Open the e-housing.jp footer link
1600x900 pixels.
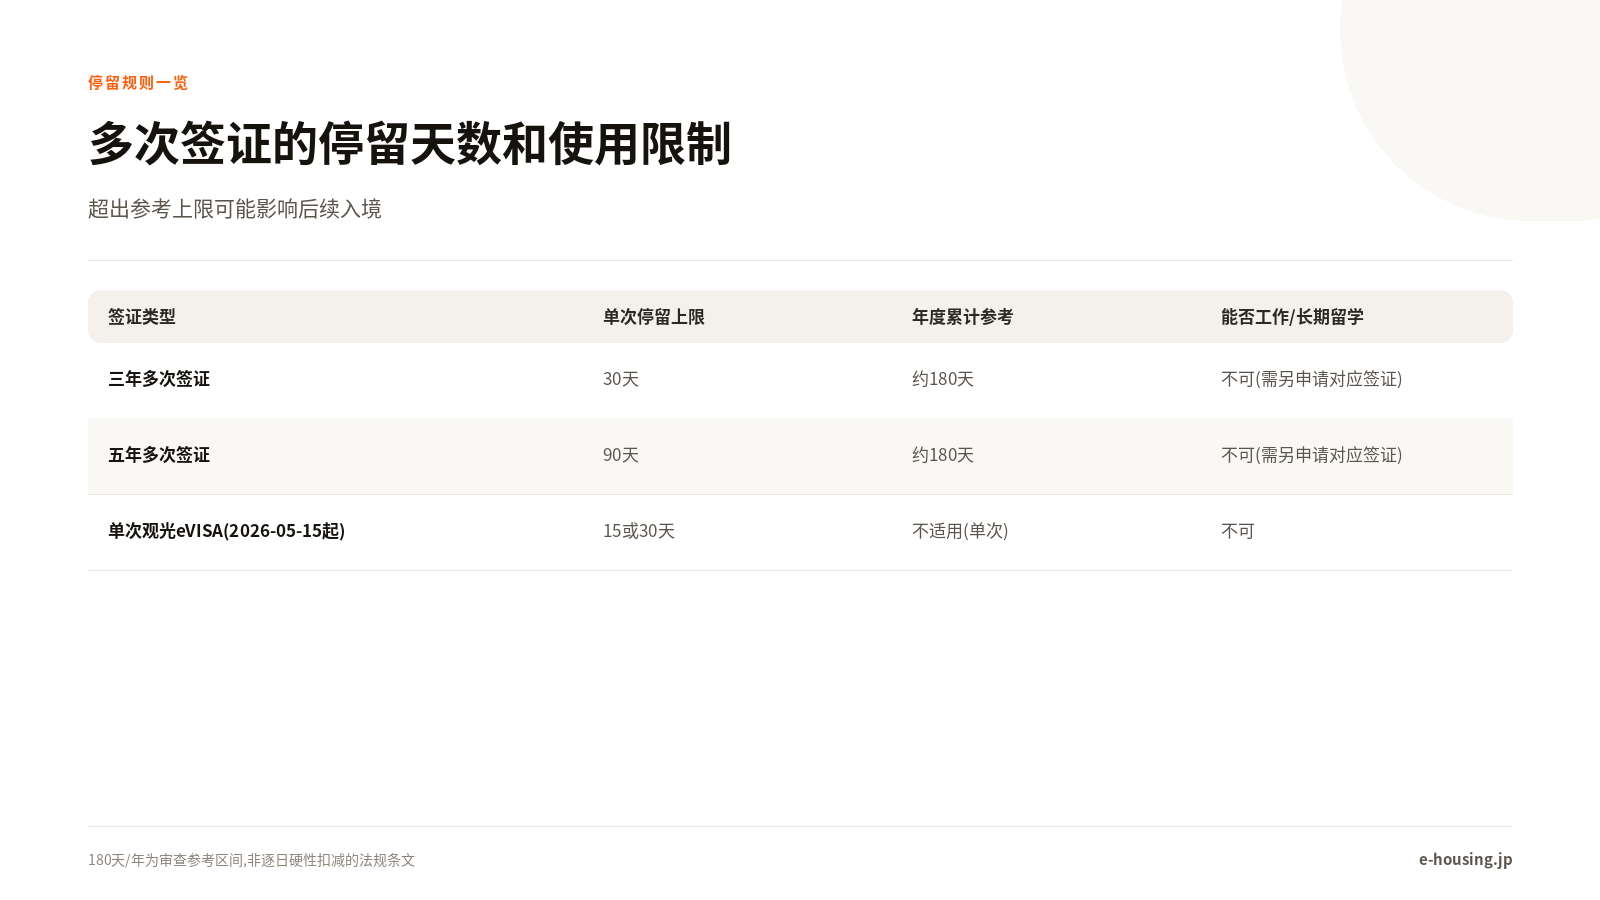(x=1465, y=859)
